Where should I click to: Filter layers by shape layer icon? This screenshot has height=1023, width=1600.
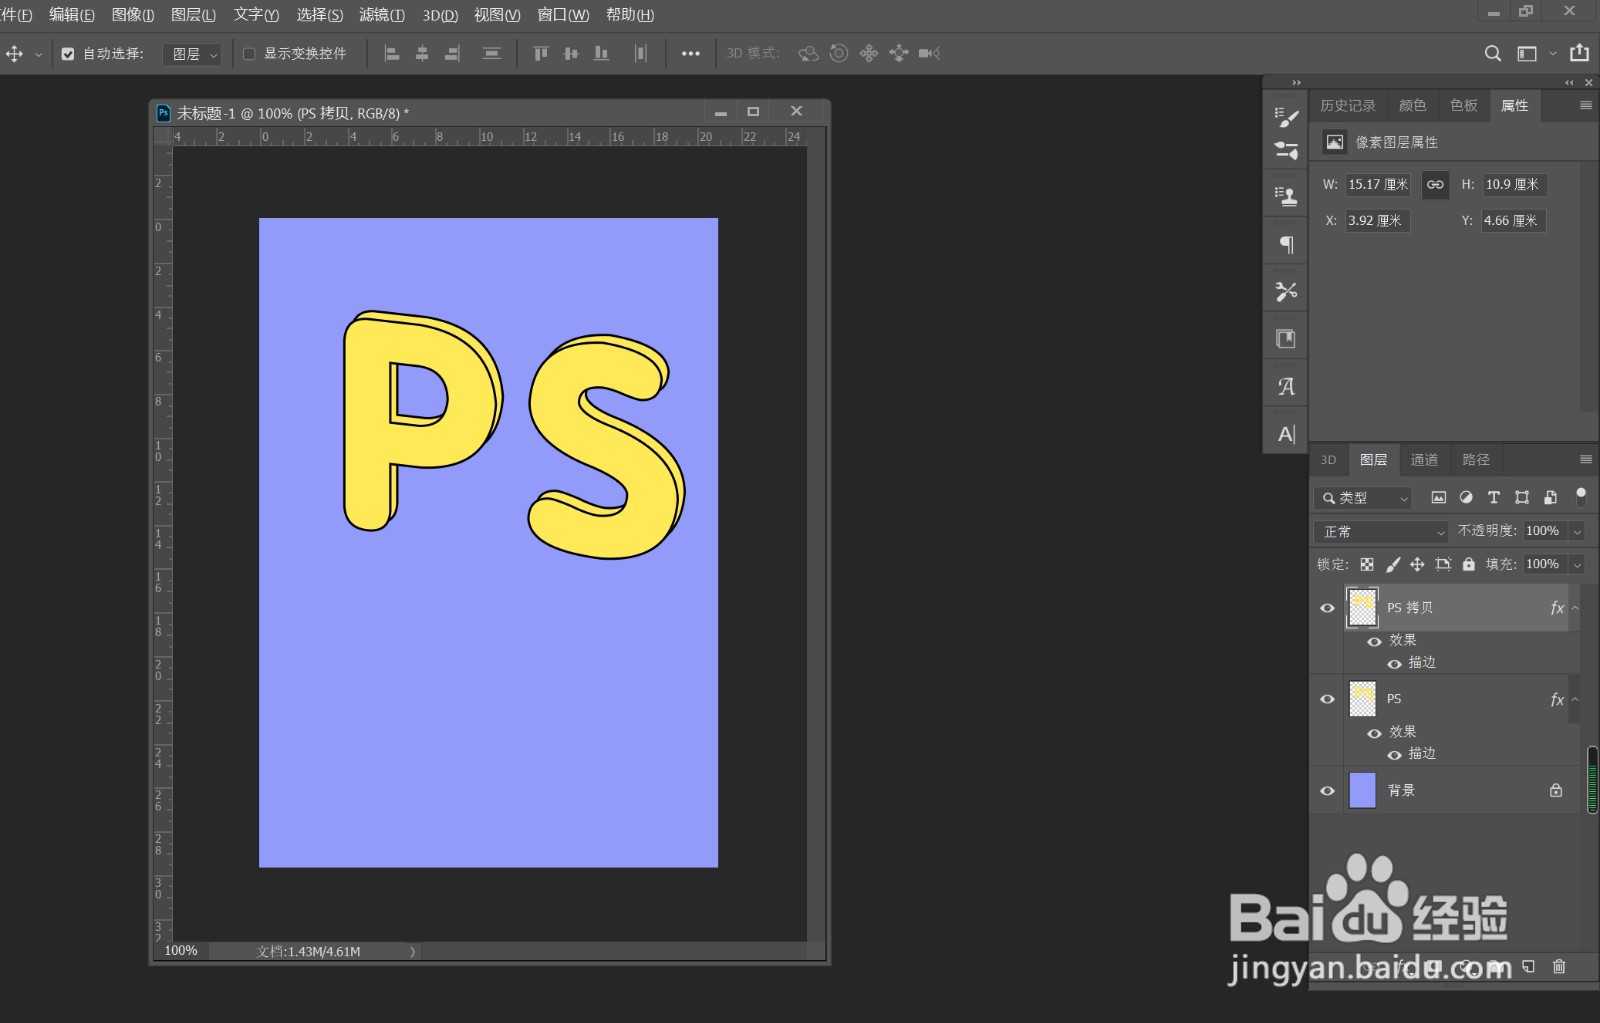(1522, 497)
